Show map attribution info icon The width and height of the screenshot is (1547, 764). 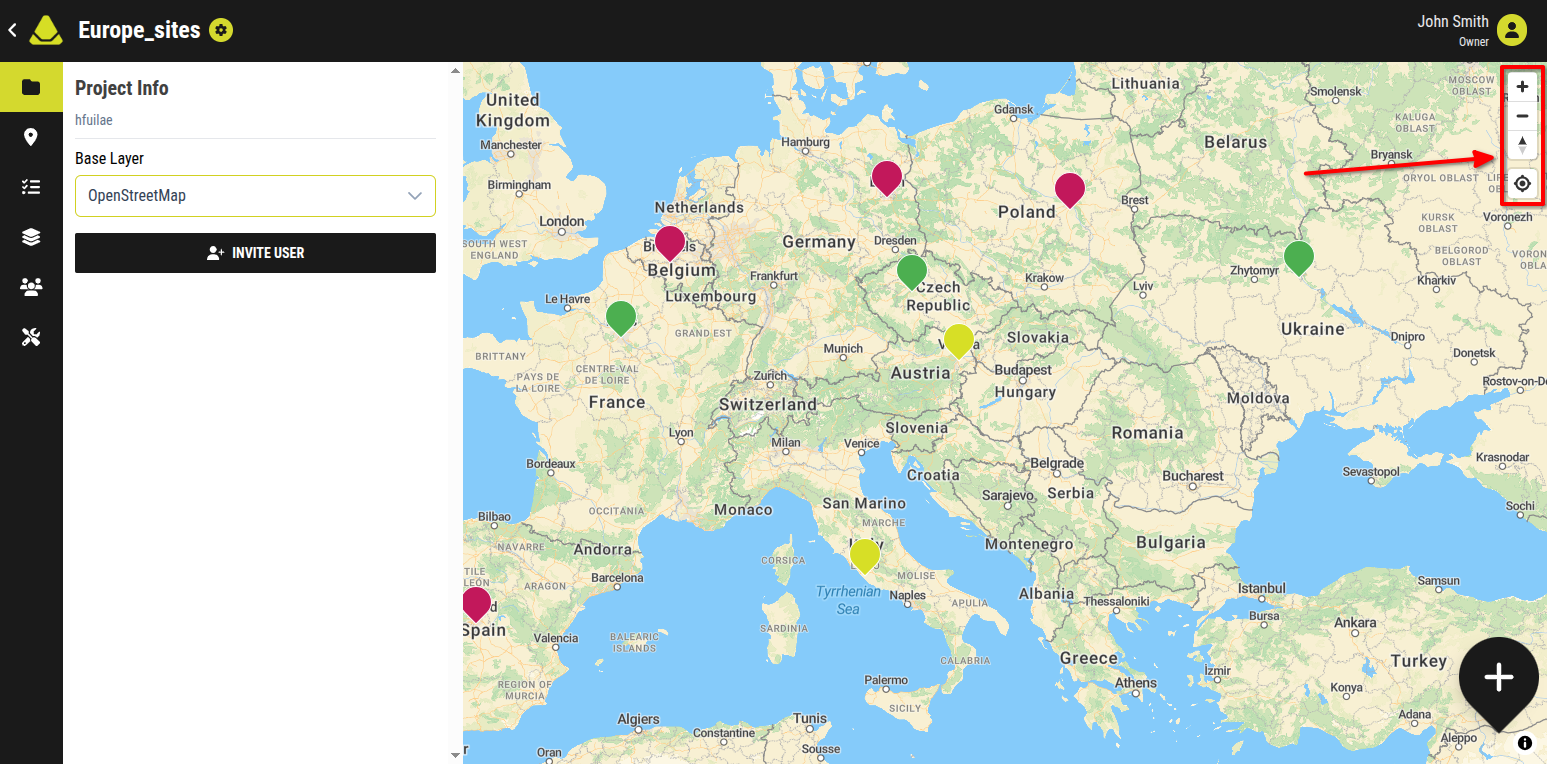[1525, 743]
